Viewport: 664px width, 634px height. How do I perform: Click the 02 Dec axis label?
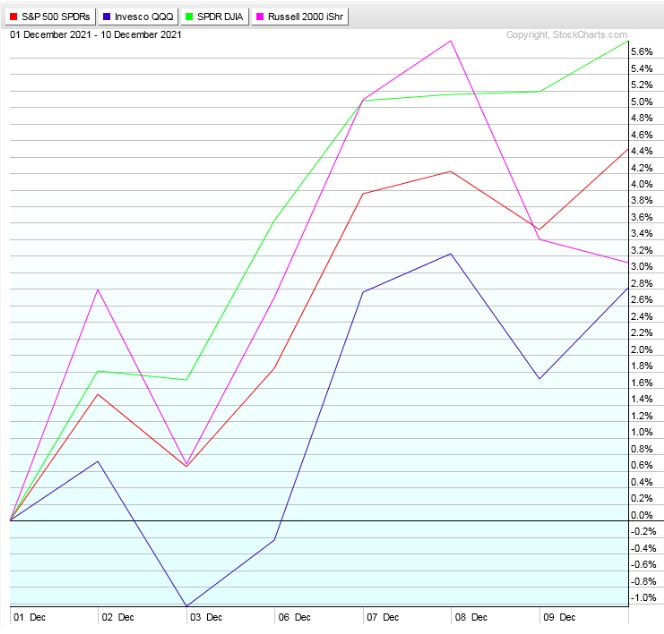(x=118, y=617)
